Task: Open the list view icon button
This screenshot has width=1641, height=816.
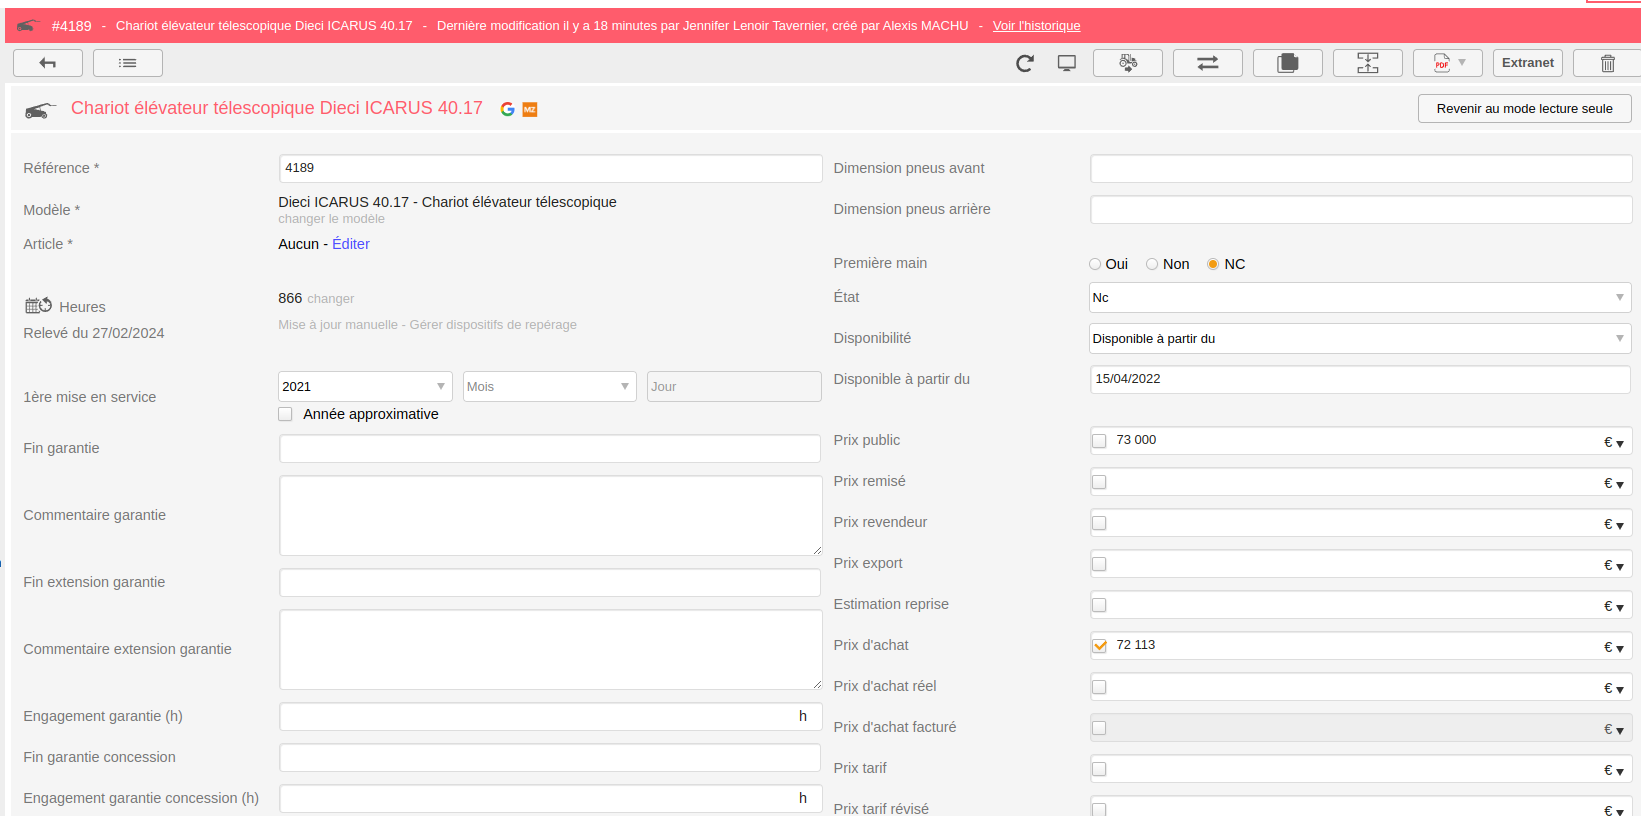Action: [x=127, y=63]
